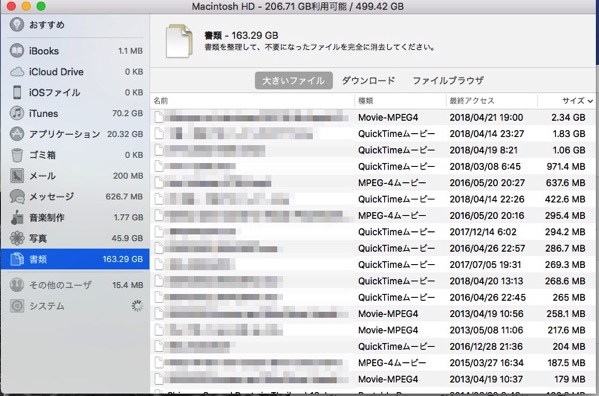Select the row accessed 2018/04/21 19:00

(x=373, y=117)
